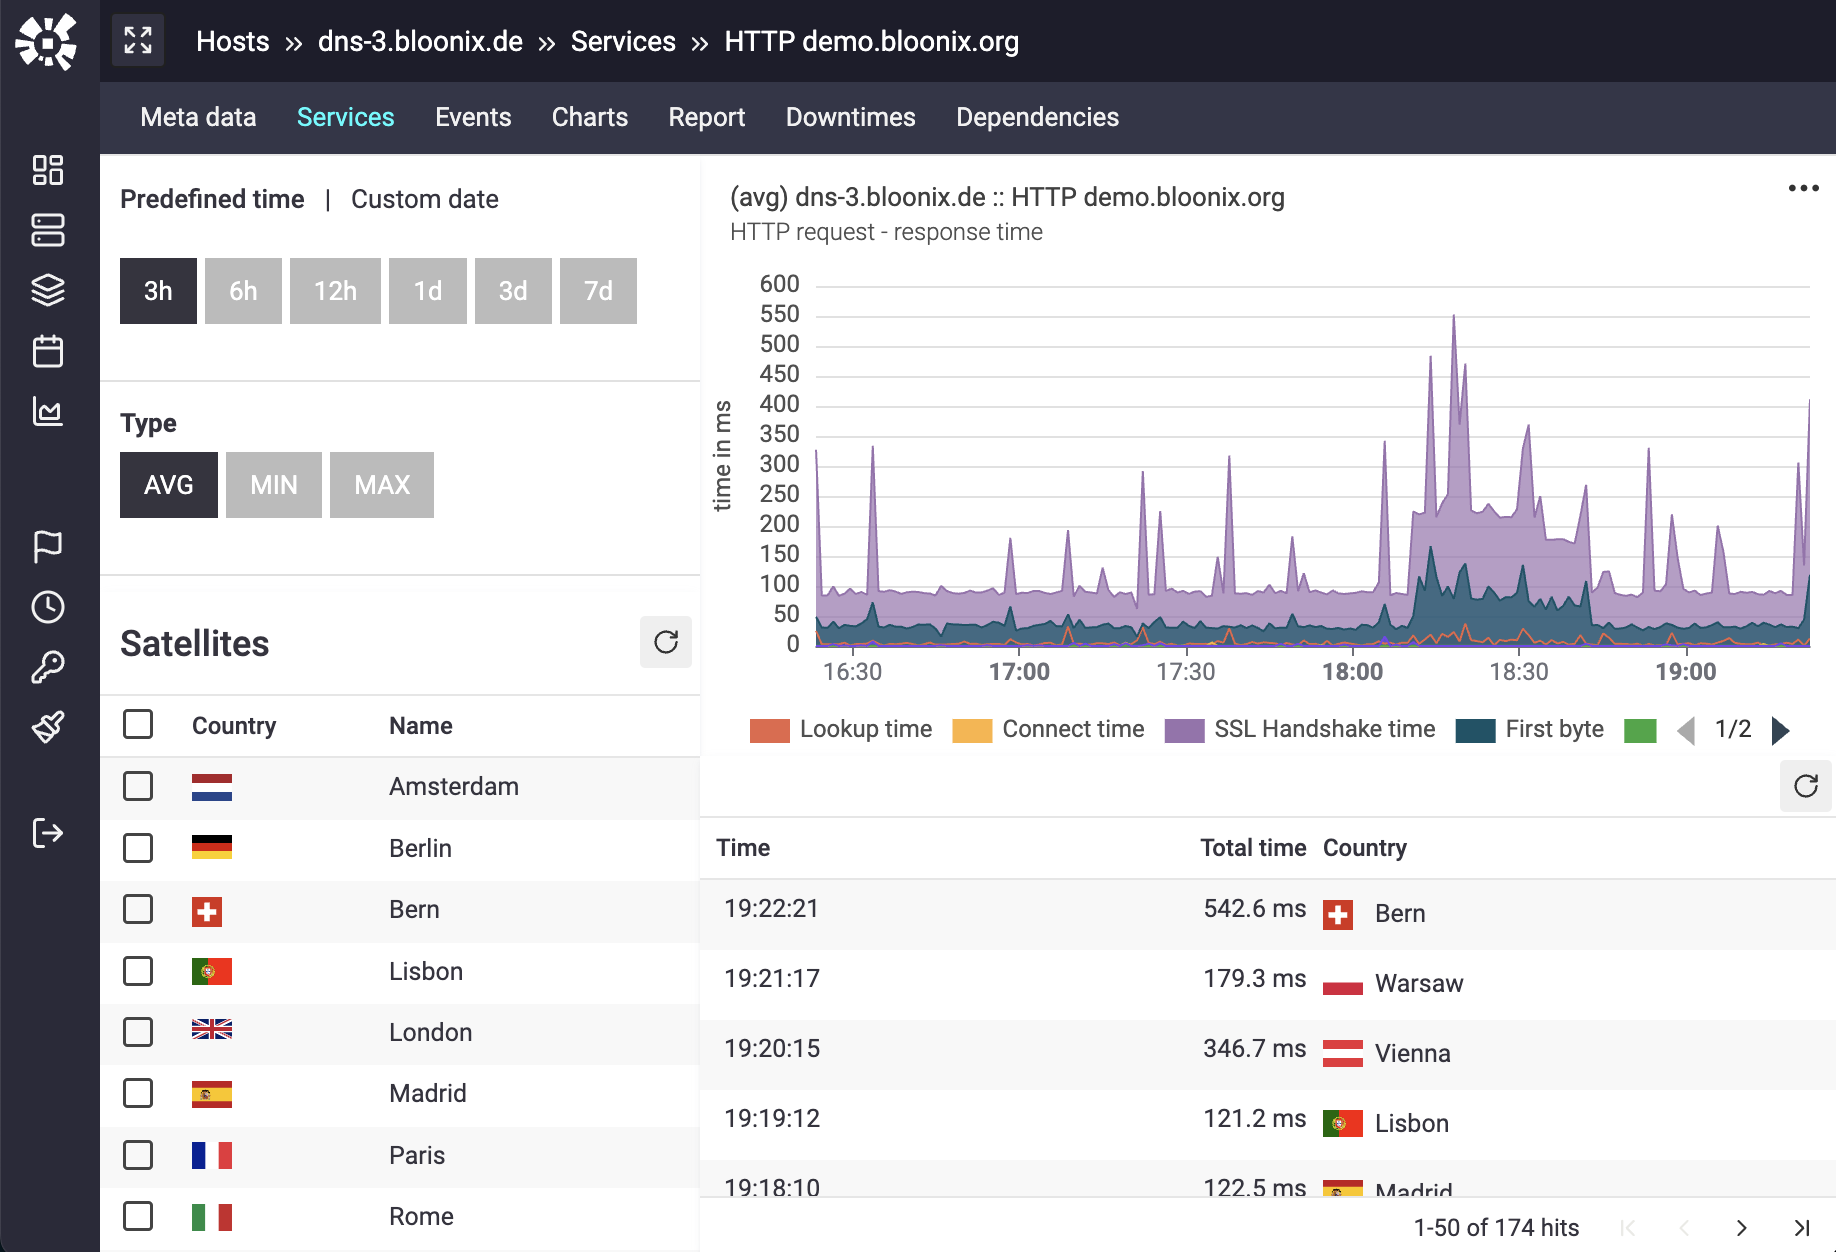Open the chart three-dot options menu

(x=1804, y=188)
